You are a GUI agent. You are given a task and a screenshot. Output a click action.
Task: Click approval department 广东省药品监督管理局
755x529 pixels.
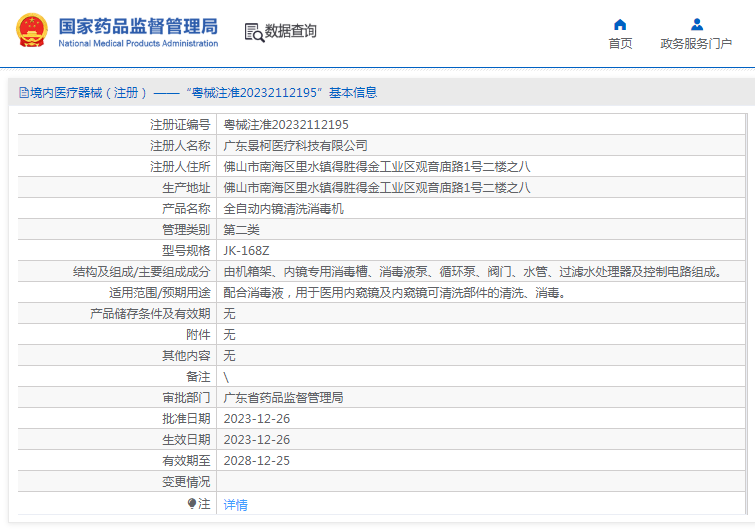[x=283, y=398]
